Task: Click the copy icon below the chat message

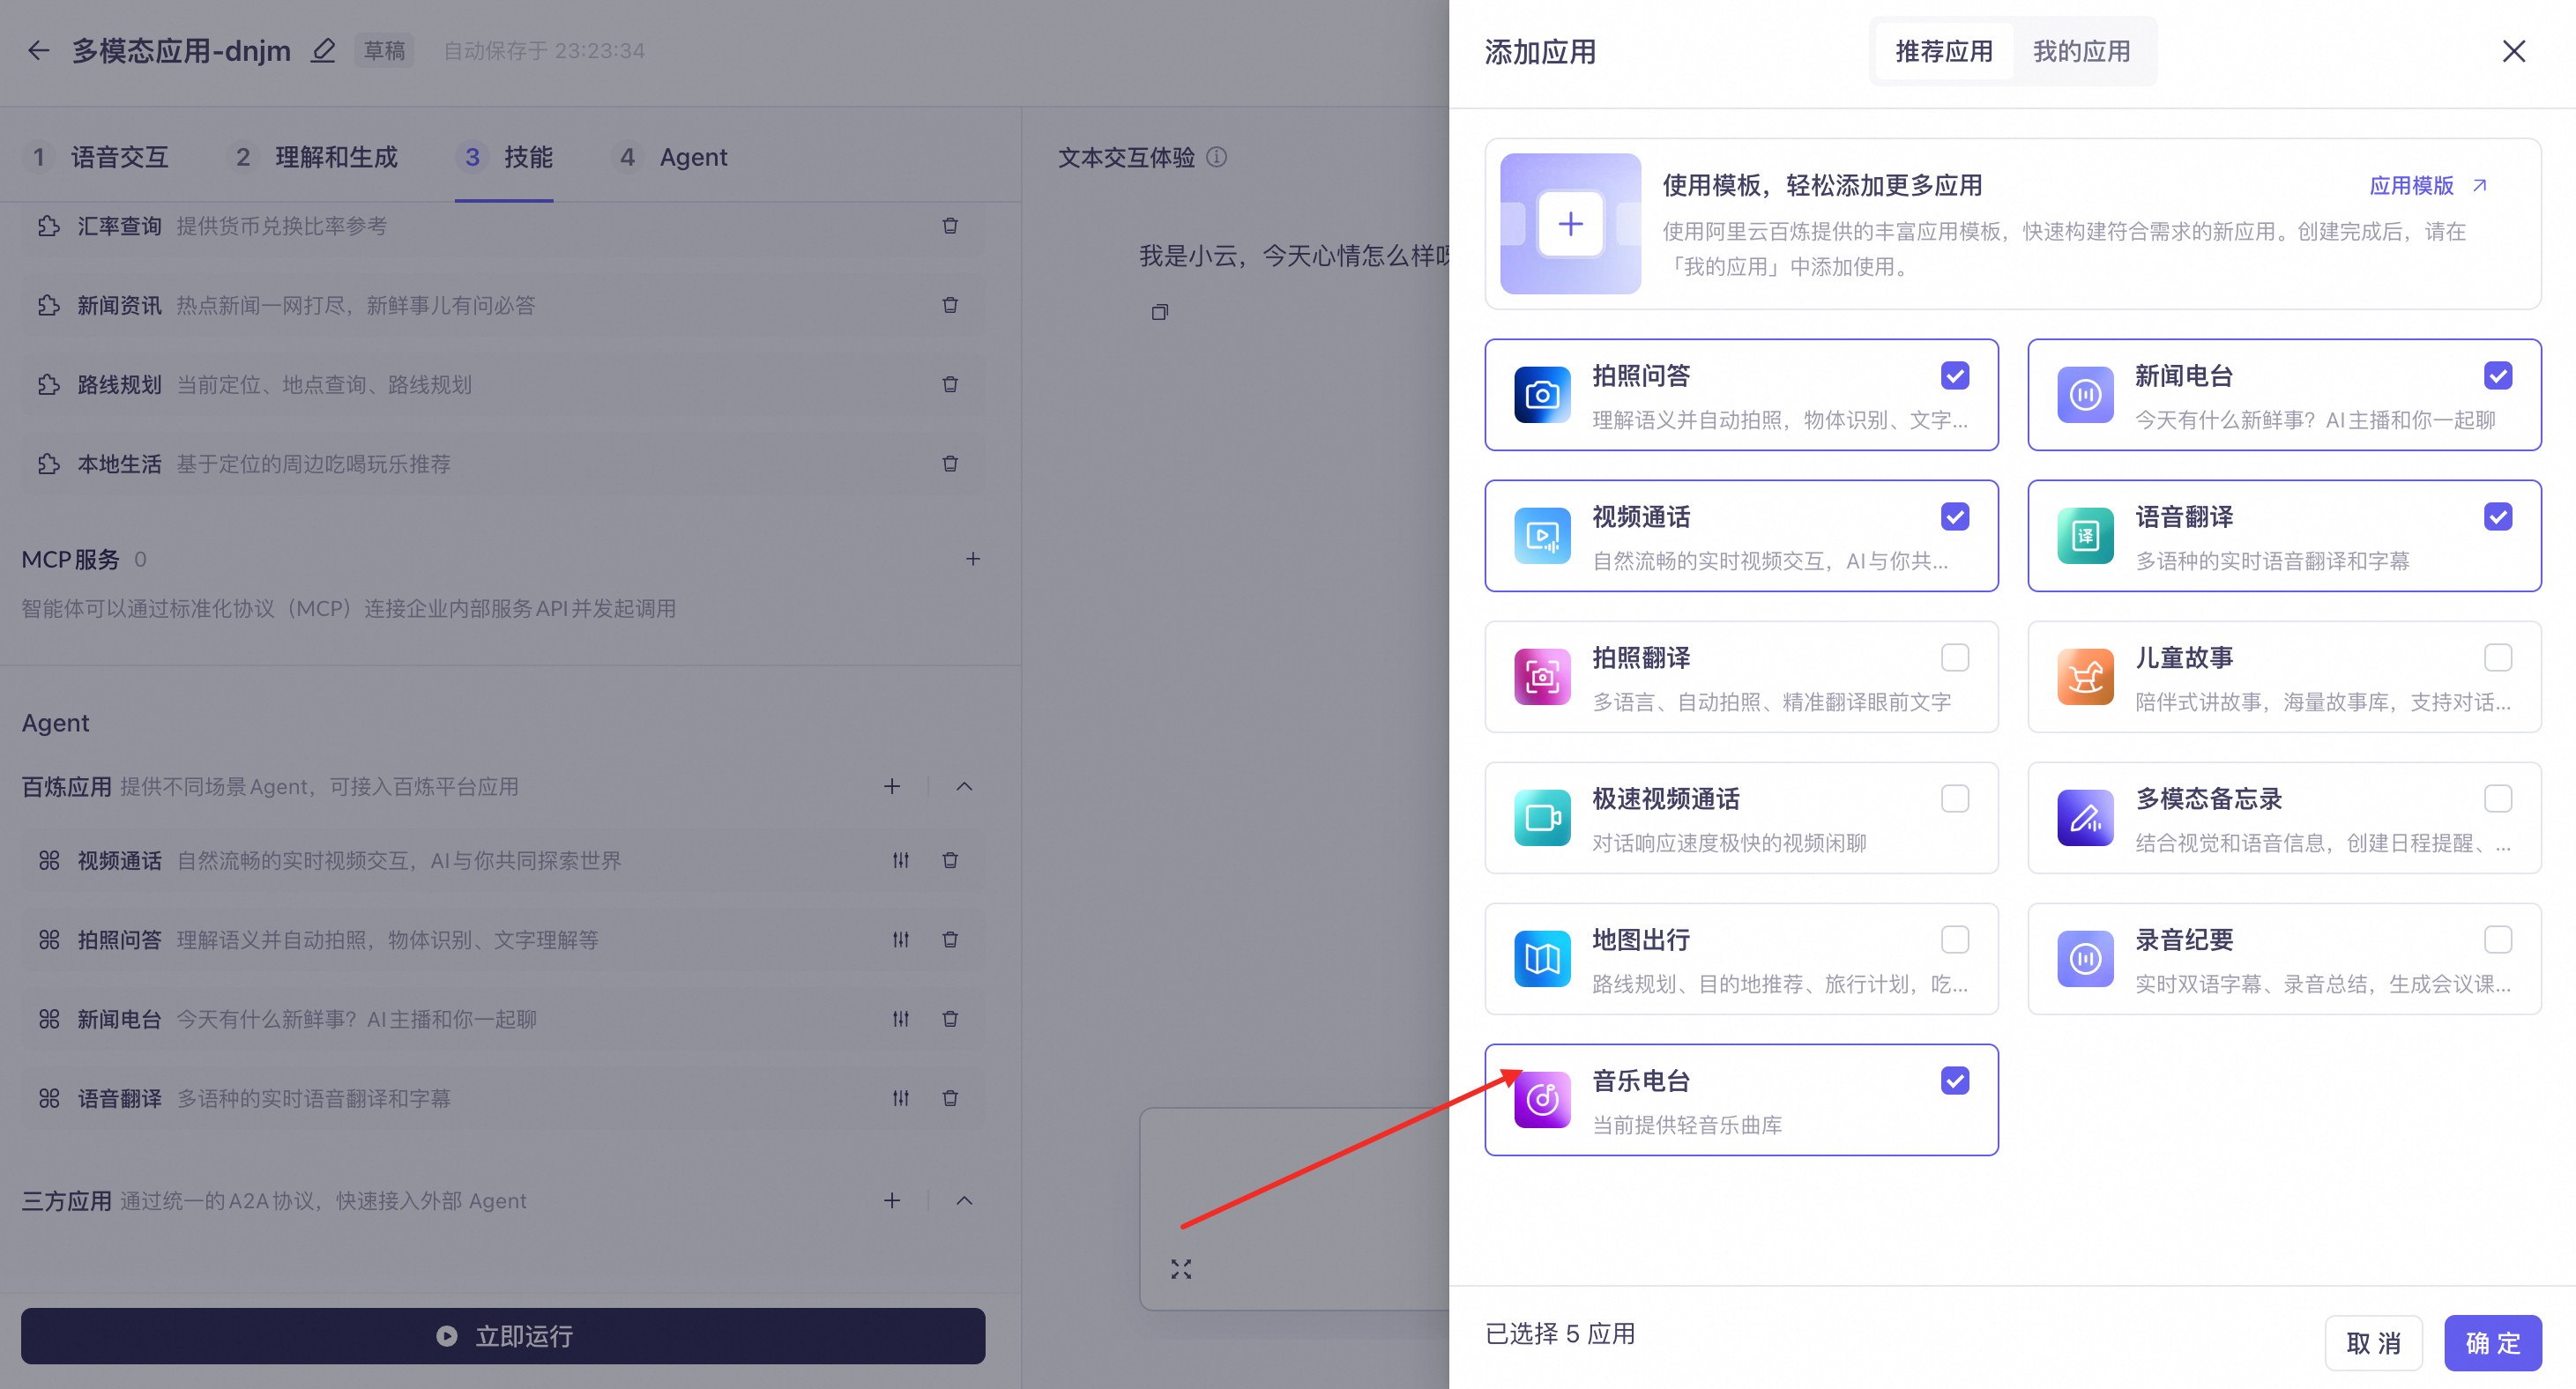Action: [1159, 312]
